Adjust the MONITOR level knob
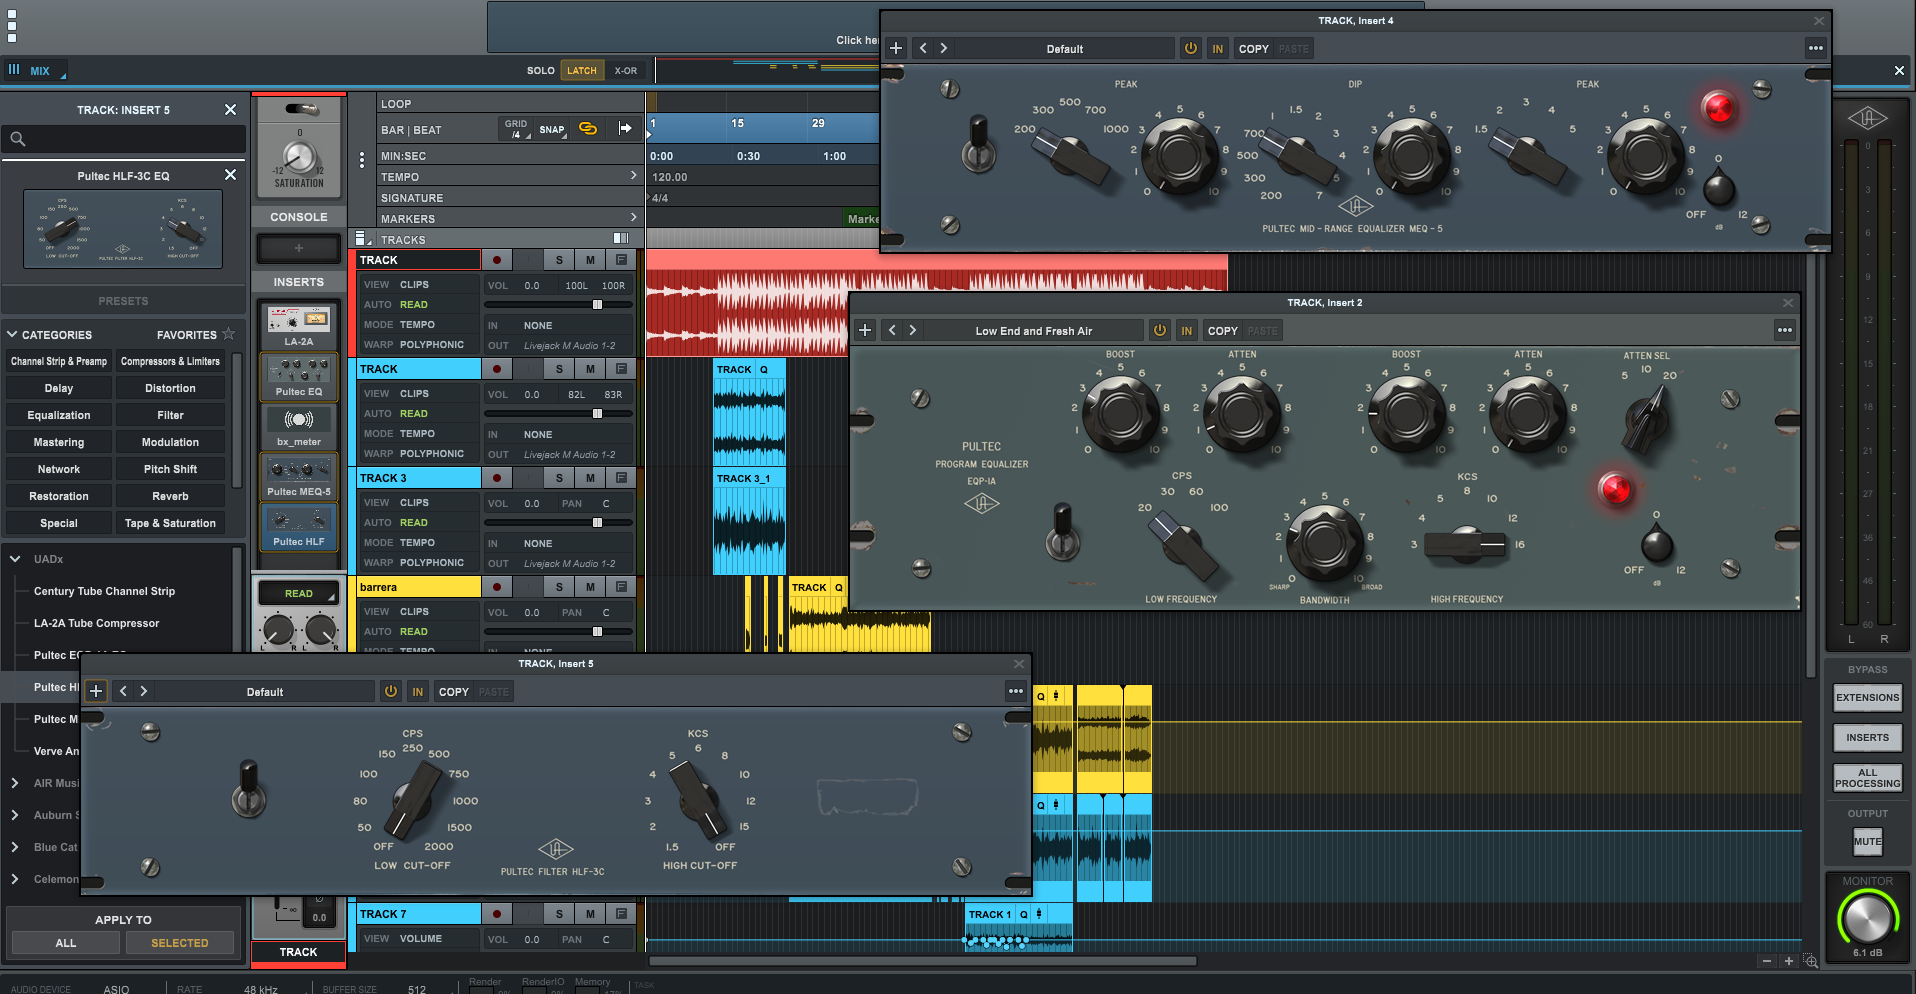 click(x=1867, y=918)
